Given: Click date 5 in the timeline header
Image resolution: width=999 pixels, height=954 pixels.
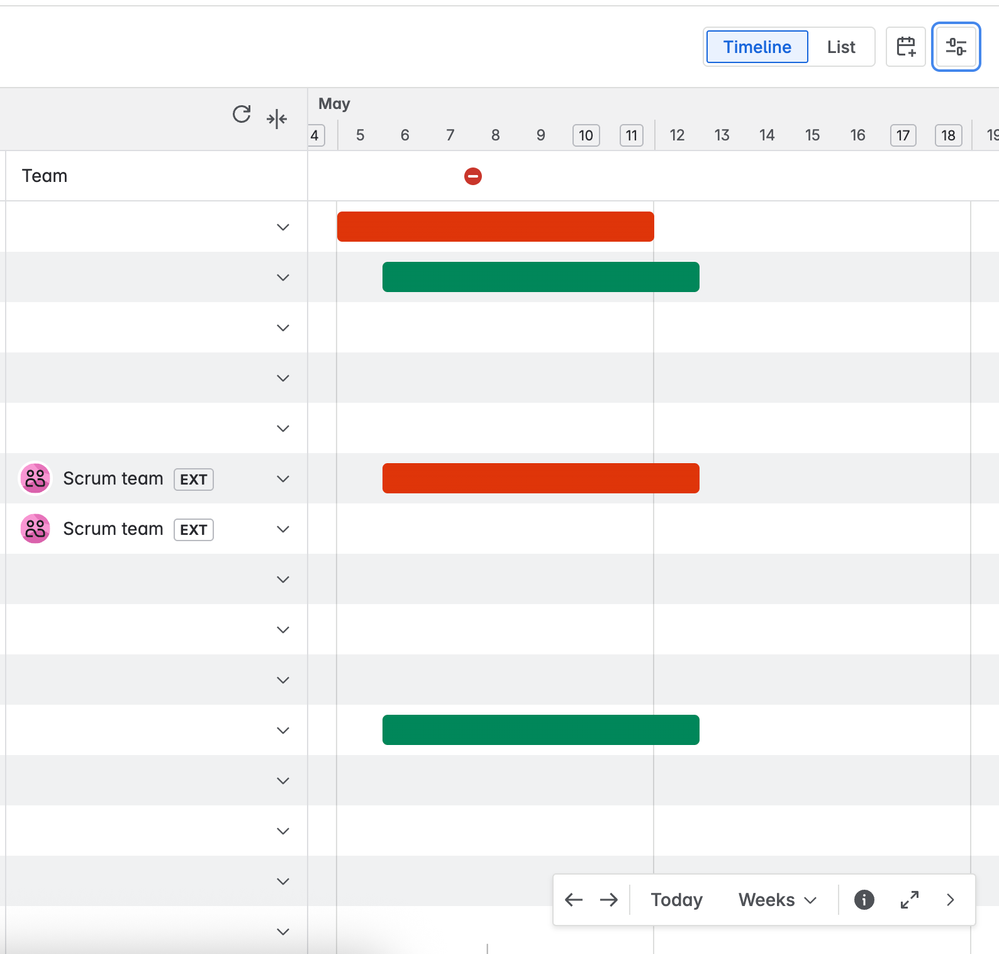Looking at the screenshot, I should click(360, 135).
